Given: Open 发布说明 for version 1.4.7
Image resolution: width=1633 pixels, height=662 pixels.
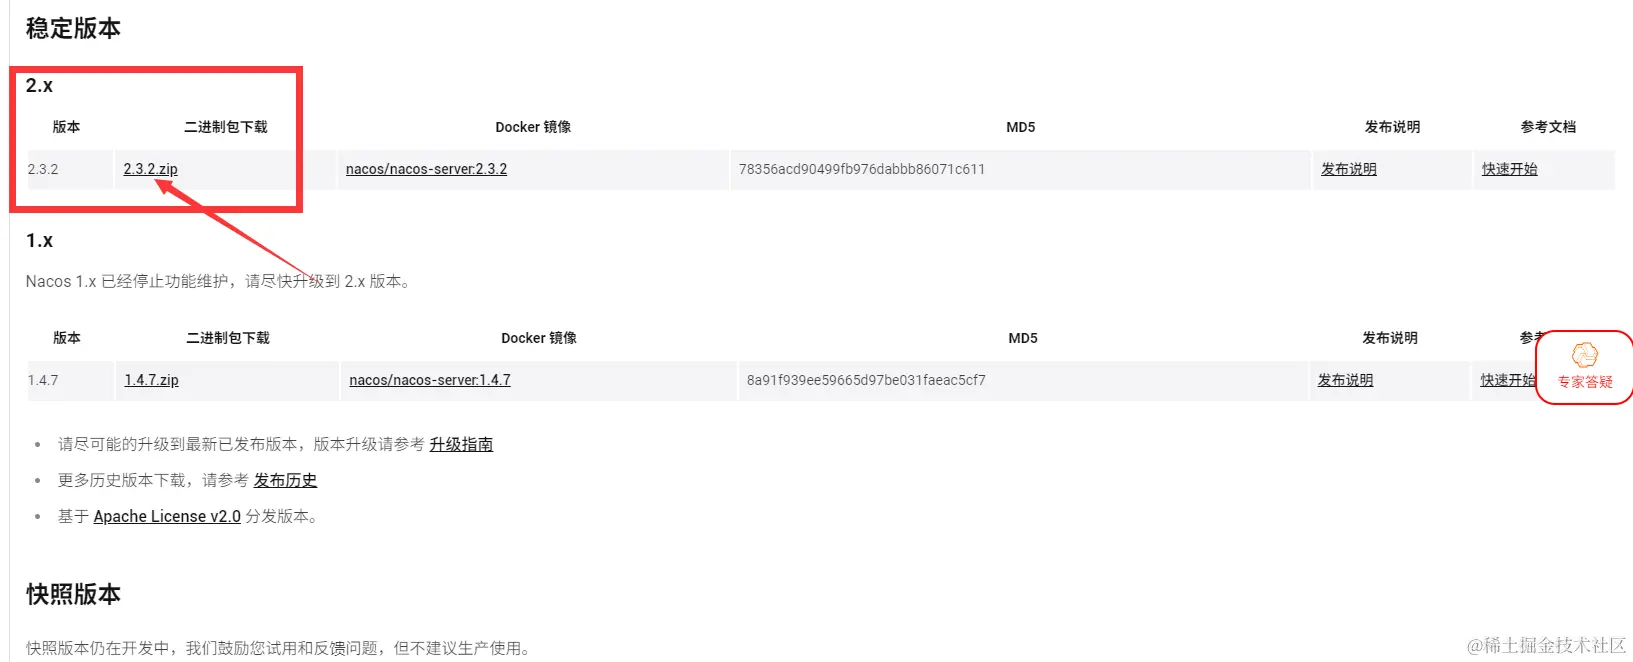Looking at the screenshot, I should pos(1345,380).
